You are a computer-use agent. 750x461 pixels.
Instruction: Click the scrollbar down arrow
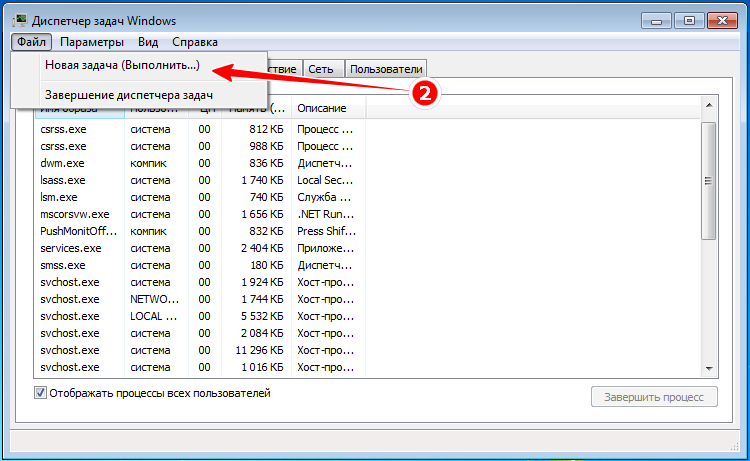pyautogui.click(x=709, y=368)
